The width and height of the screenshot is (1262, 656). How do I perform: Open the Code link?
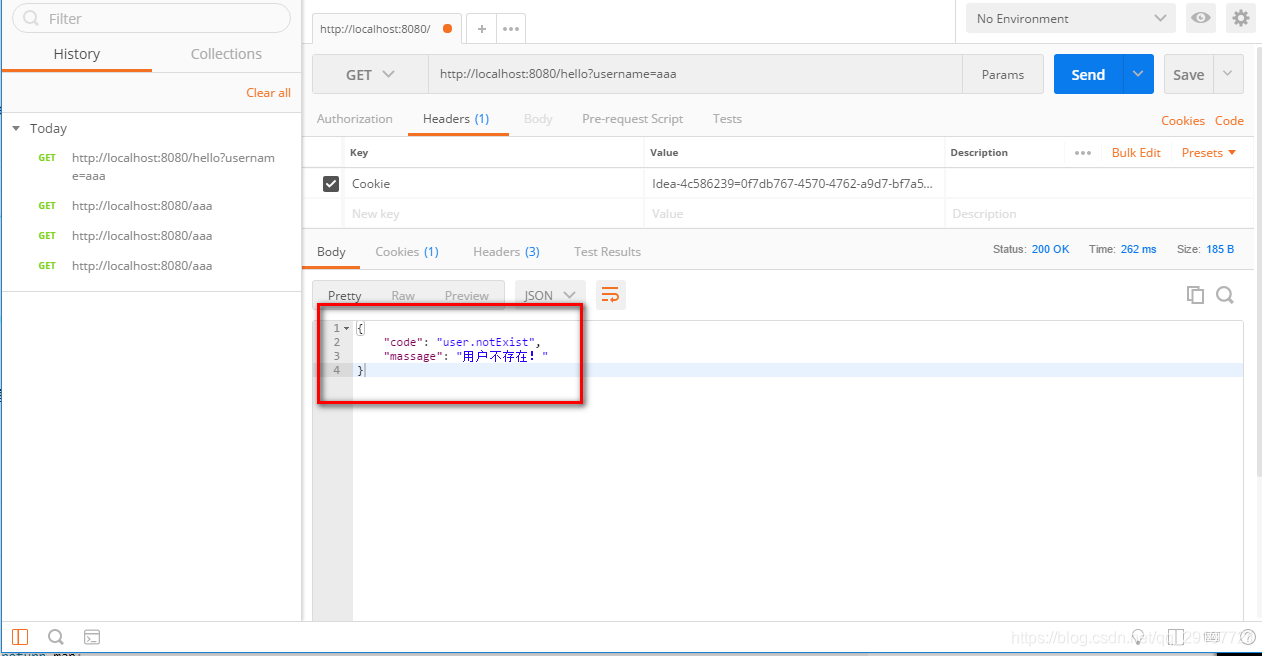pyautogui.click(x=1229, y=121)
